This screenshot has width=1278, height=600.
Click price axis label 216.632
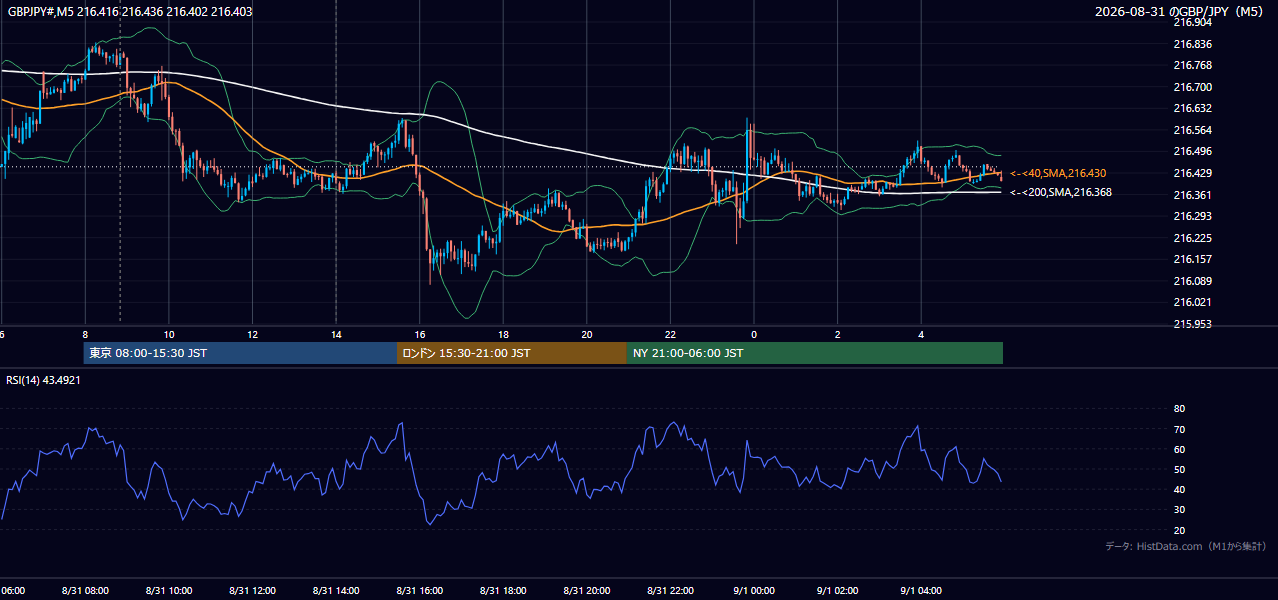coord(1192,109)
